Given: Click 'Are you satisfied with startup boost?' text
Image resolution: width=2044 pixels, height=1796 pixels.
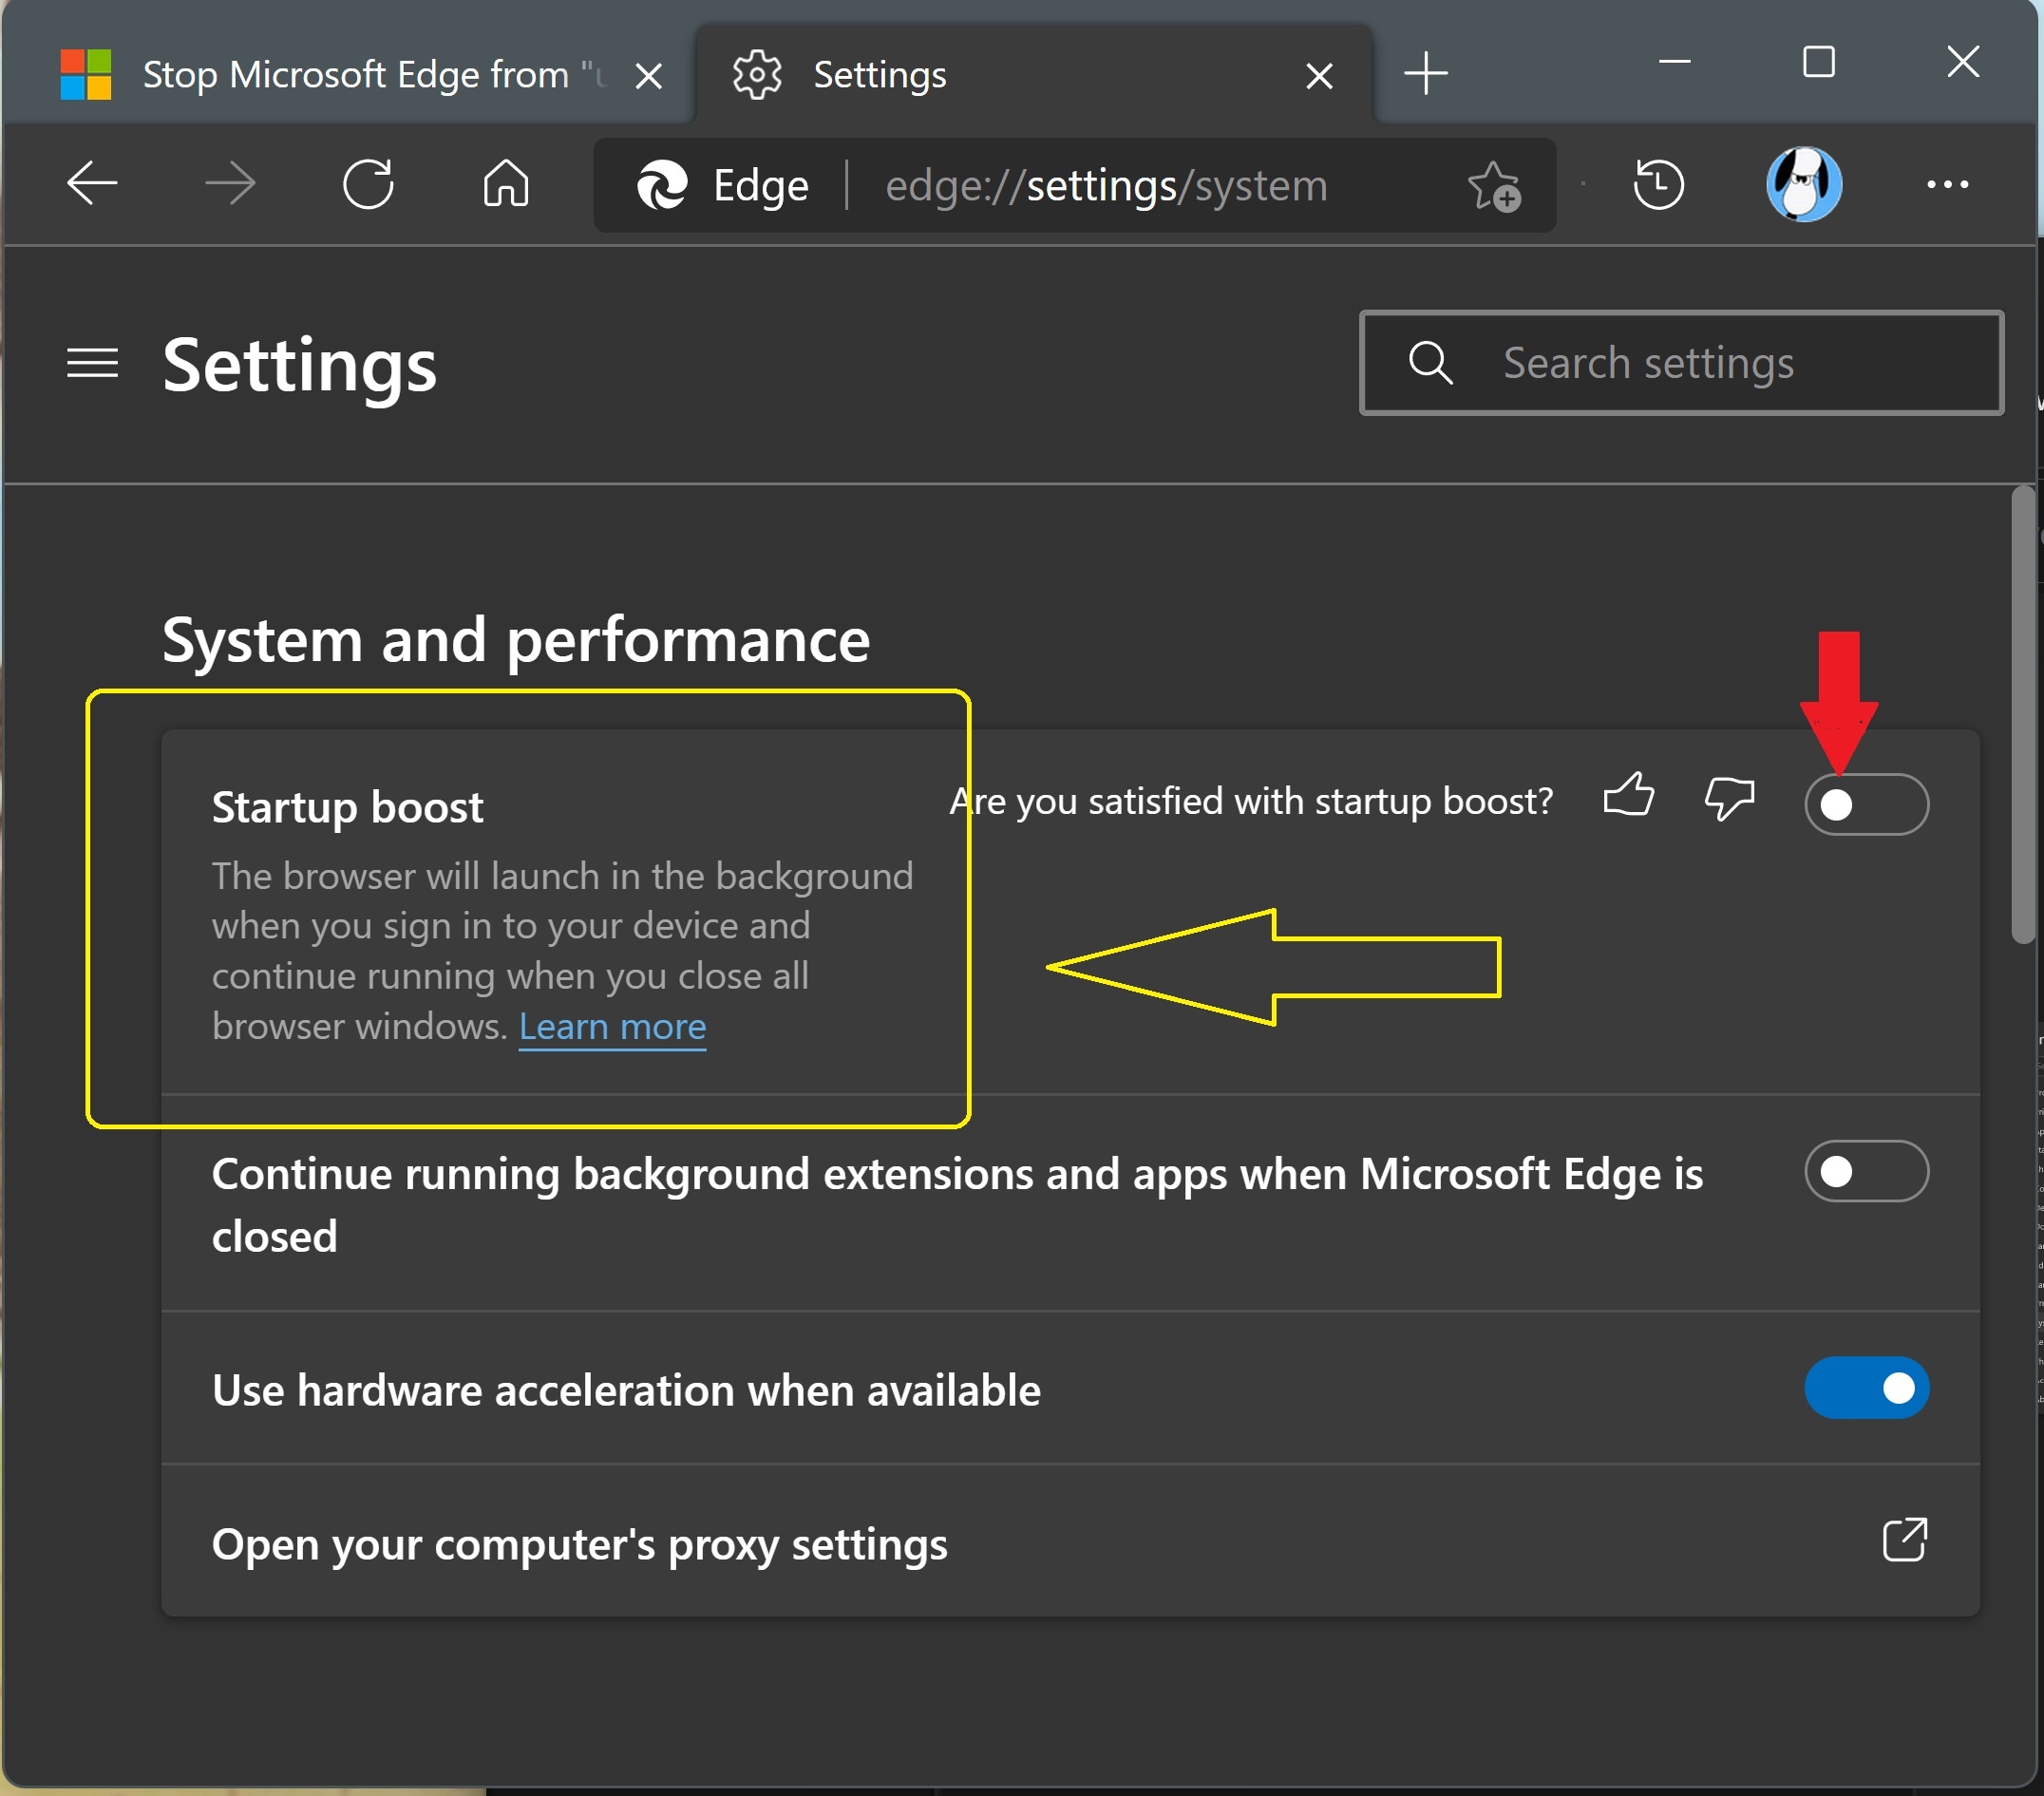Looking at the screenshot, I should (x=1251, y=801).
